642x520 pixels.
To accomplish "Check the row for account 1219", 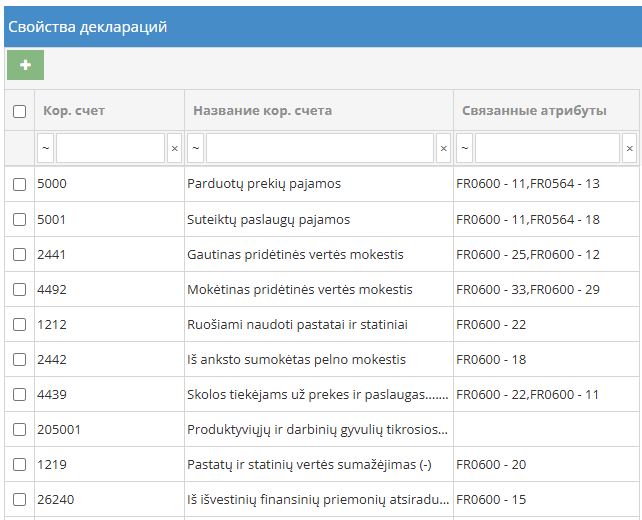I will pyautogui.click(x=19, y=465).
